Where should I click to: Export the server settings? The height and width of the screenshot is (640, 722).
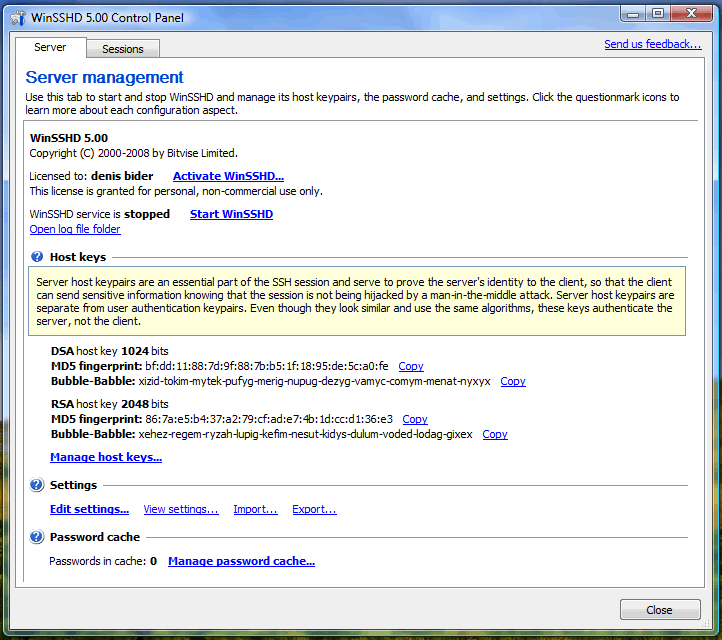[x=314, y=509]
